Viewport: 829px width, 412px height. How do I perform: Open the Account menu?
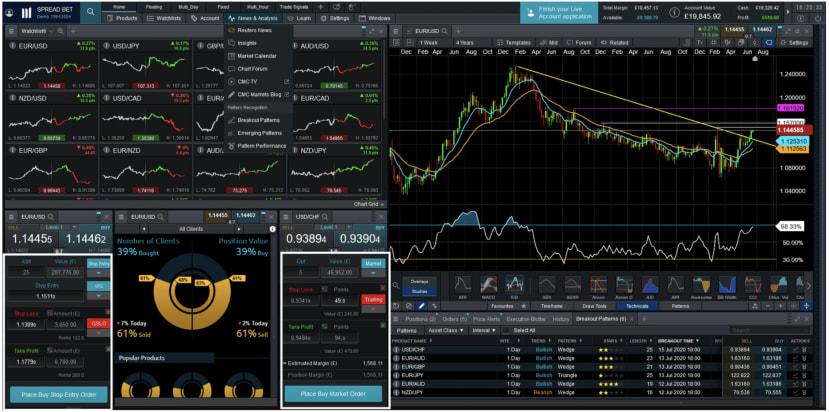(205, 18)
